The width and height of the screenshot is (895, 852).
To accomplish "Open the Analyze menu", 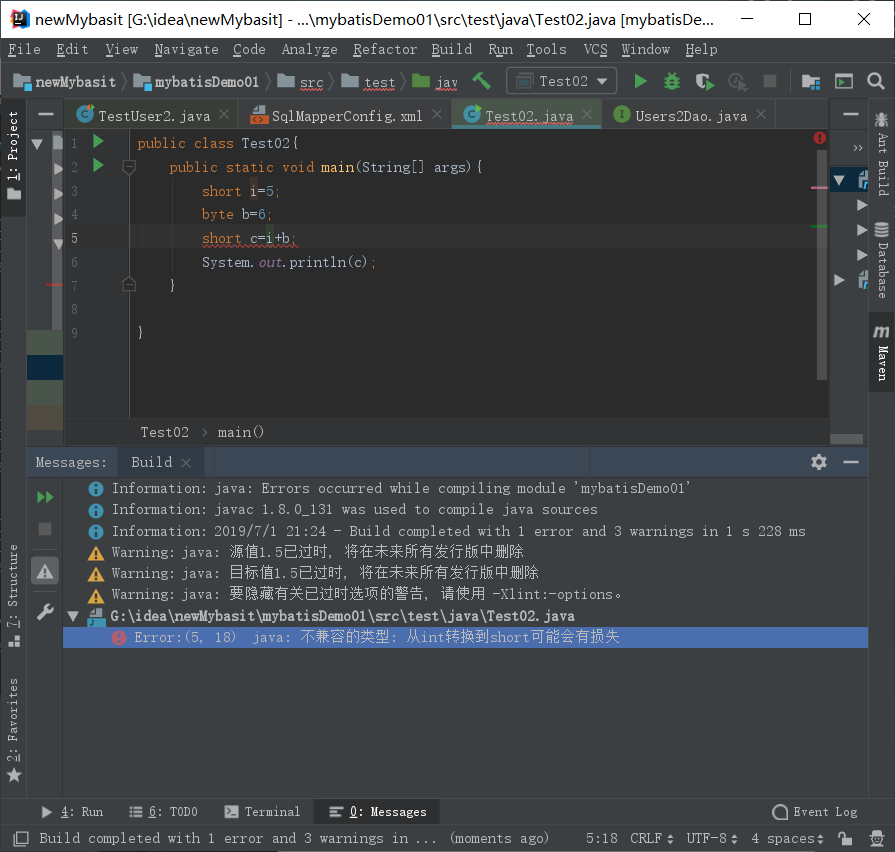I will (309, 50).
